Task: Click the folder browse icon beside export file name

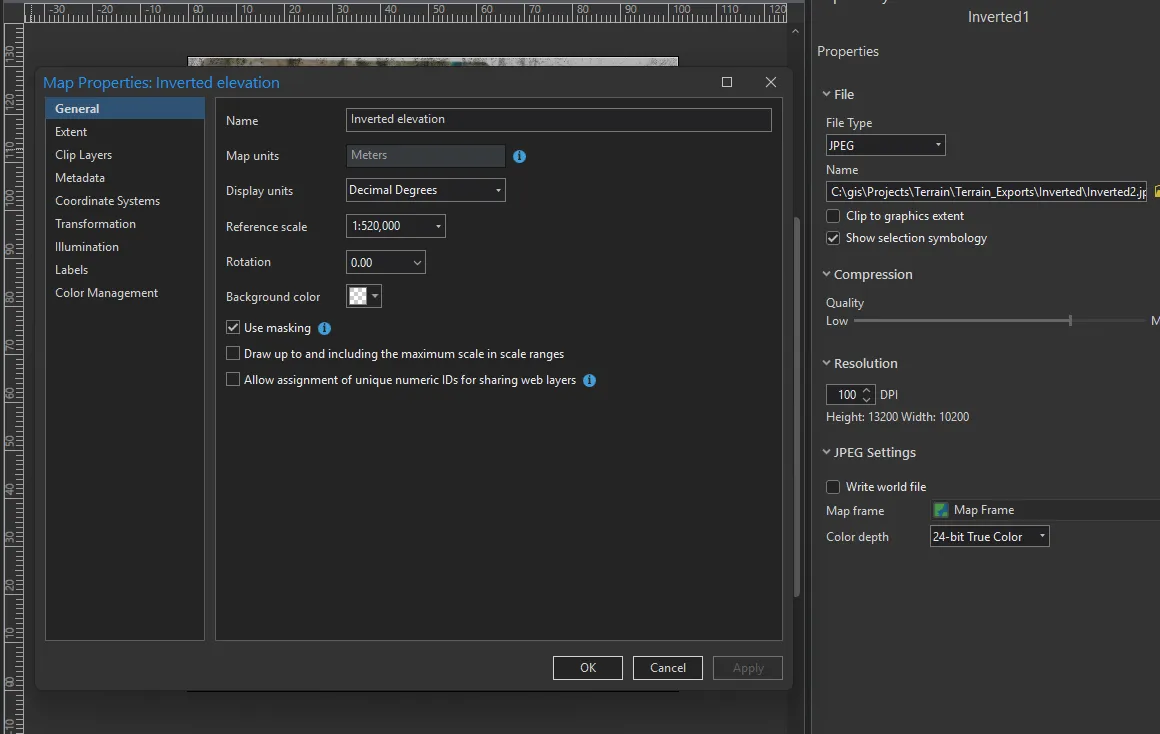Action: tap(1156, 191)
